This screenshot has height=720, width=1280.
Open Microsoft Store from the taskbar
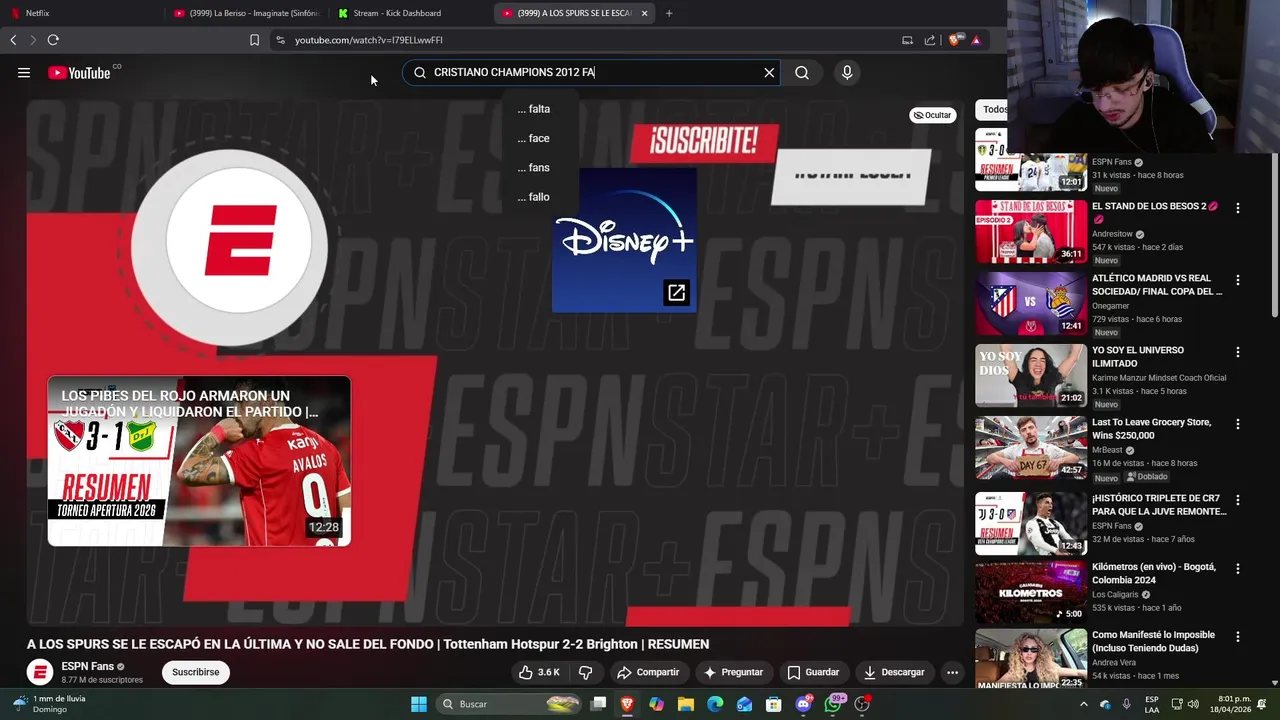click(774, 704)
